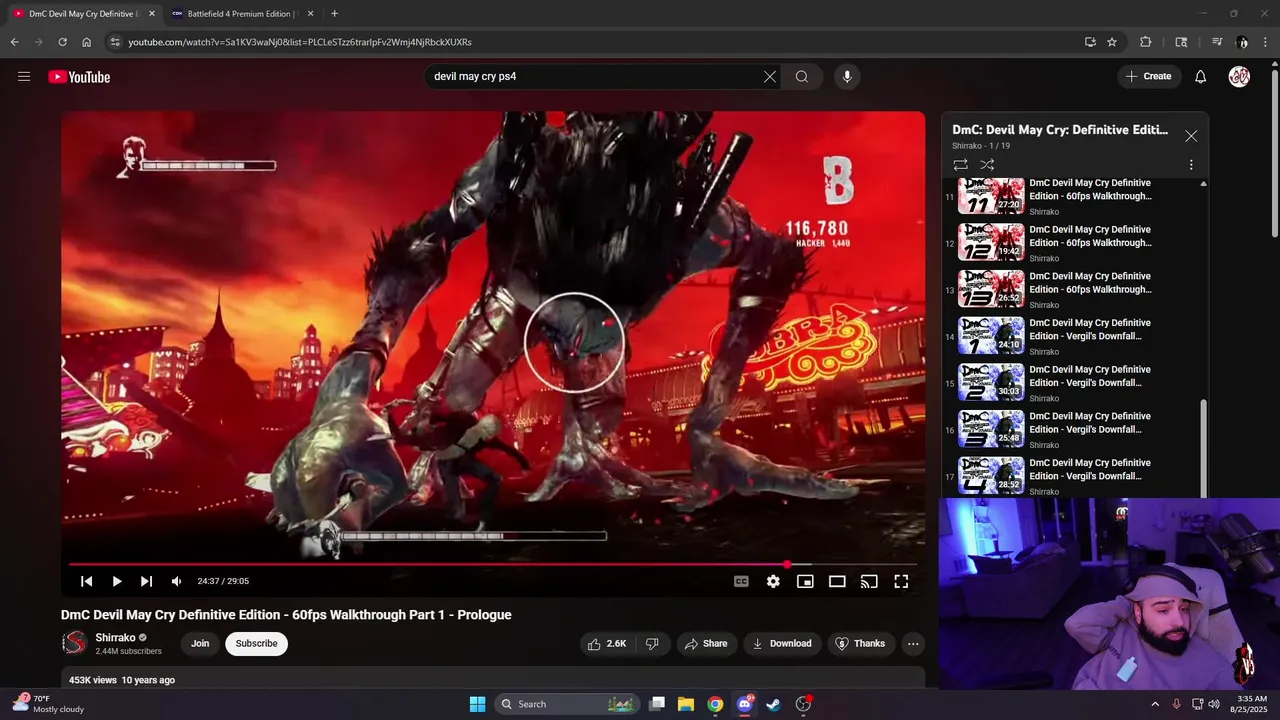Click the address bar URL
1280x720 pixels.
pos(300,42)
